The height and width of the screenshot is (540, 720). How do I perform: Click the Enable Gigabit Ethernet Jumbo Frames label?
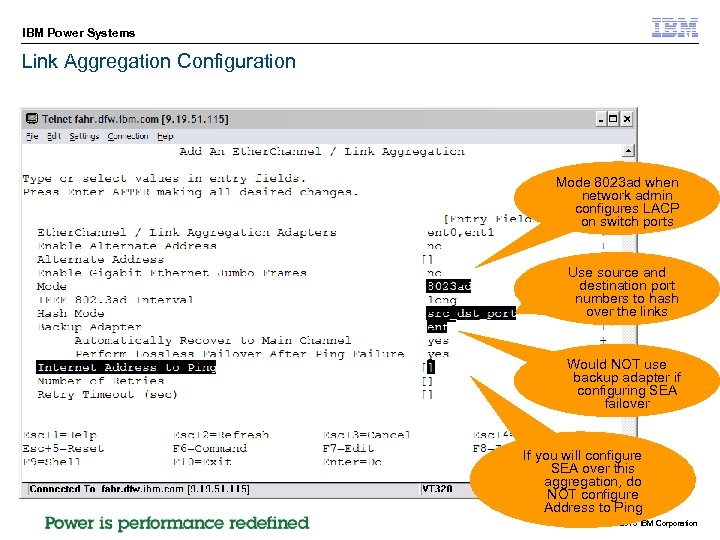pos(172,273)
